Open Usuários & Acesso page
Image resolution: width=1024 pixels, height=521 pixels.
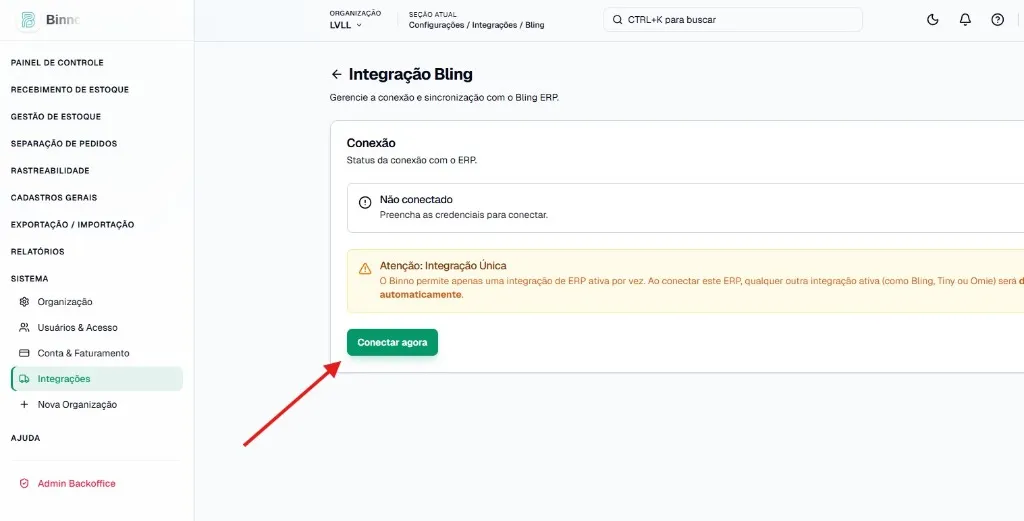(77, 328)
